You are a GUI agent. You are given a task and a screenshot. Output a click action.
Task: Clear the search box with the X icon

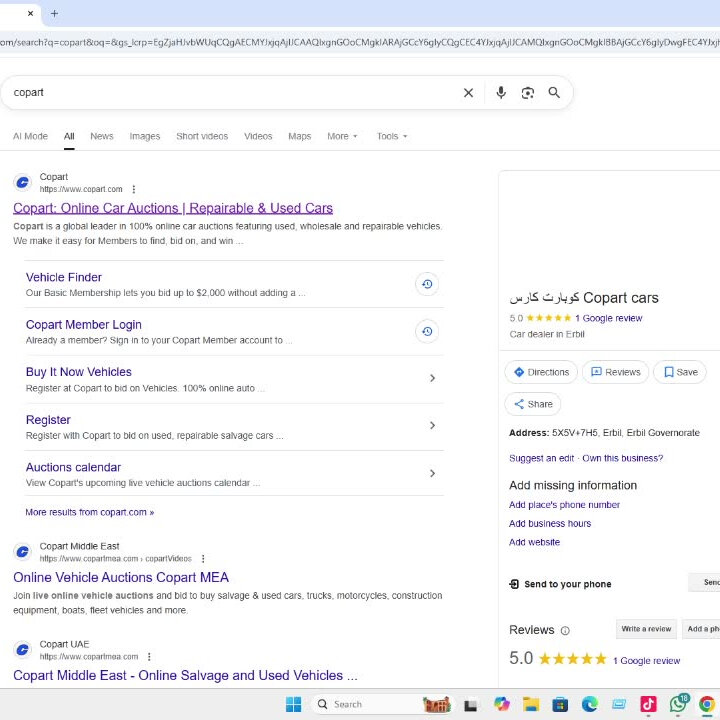468,93
